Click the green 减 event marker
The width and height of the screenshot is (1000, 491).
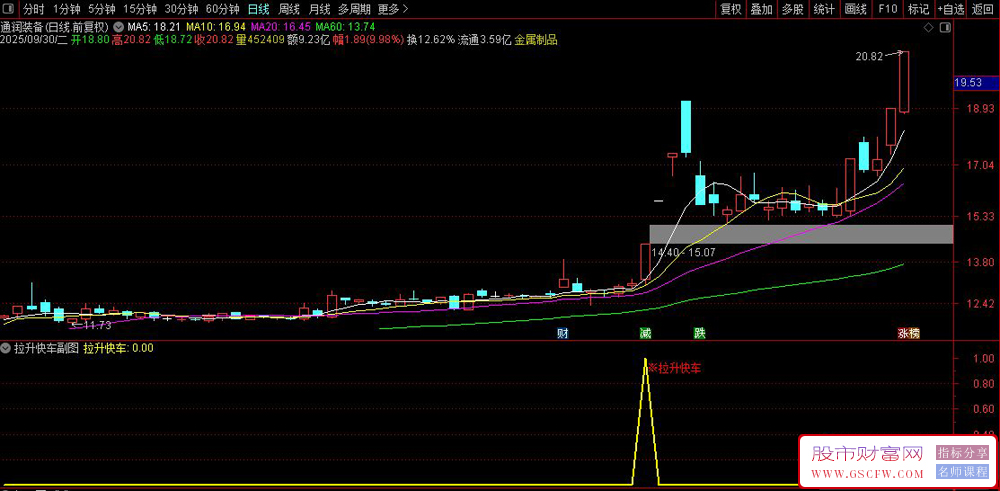645,333
